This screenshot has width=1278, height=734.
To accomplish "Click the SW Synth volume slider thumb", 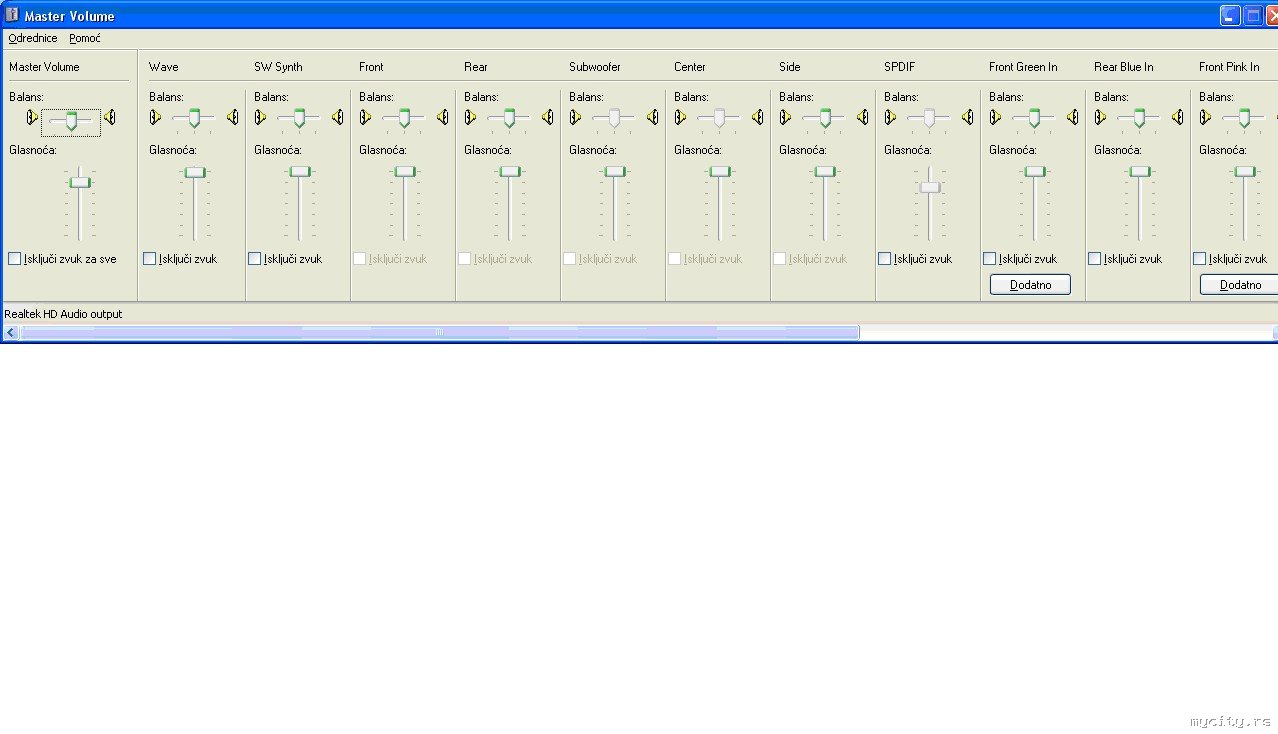I will pyautogui.click(x=300, y=172).
